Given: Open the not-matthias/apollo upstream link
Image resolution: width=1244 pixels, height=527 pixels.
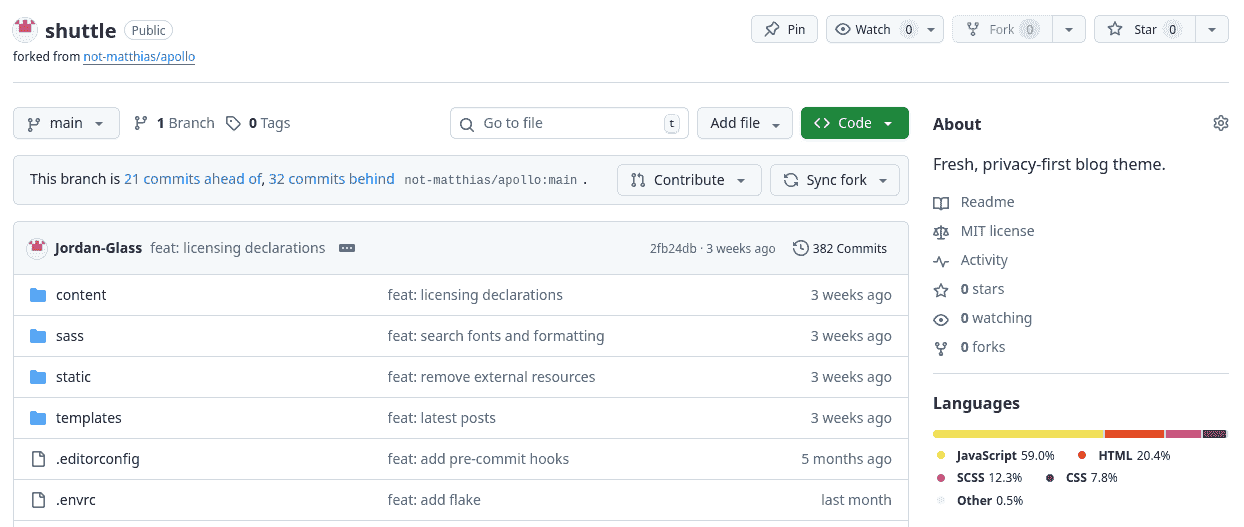Looking at the screenshot, I should coord(139,57).
